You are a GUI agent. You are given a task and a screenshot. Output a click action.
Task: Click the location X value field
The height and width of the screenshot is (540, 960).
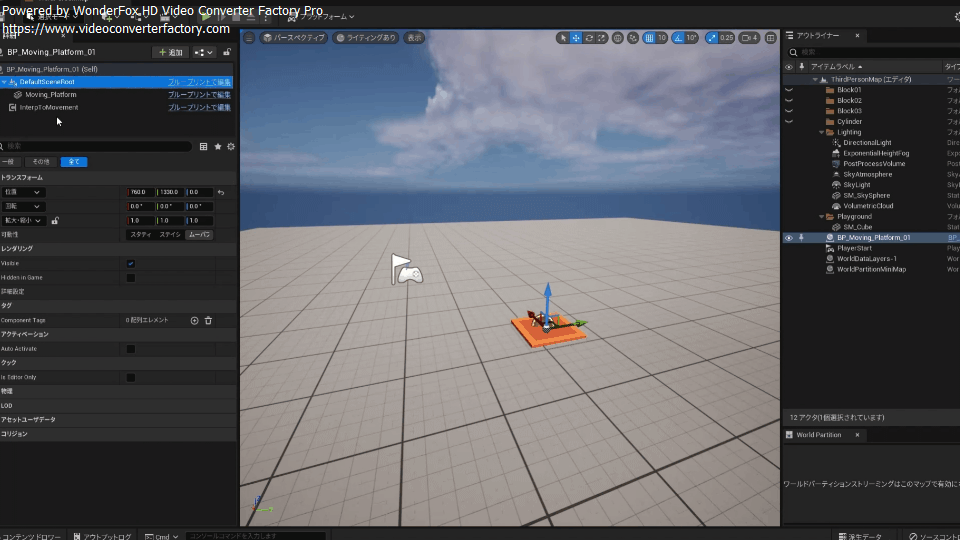(x=140, y=192)
